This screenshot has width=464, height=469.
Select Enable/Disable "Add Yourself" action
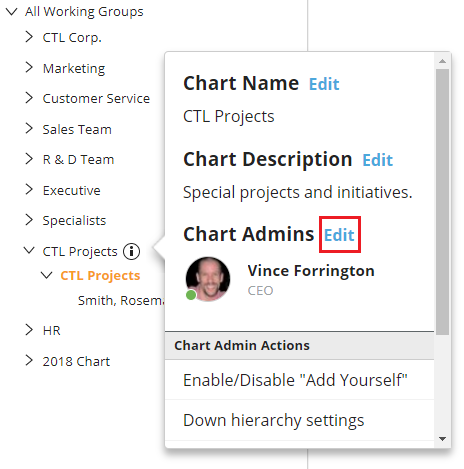tap(299, 380)
